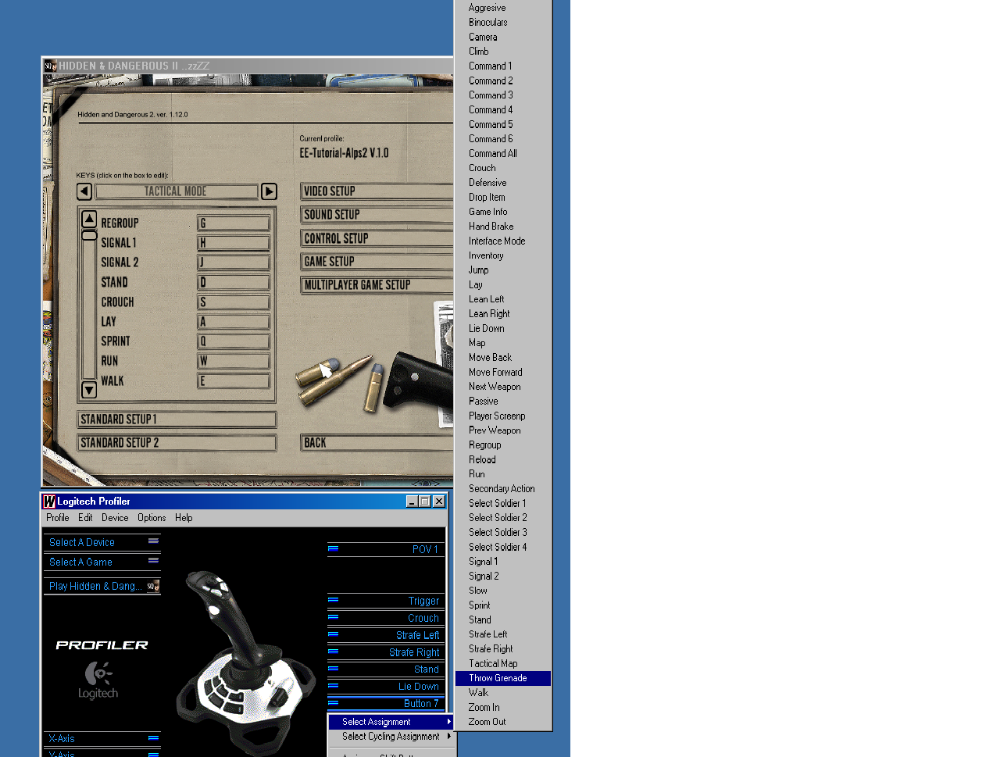This screenshot has width=1000, height=771.
Task: Click the Select A Game menu icon
Action: click(x=153, y=561)
